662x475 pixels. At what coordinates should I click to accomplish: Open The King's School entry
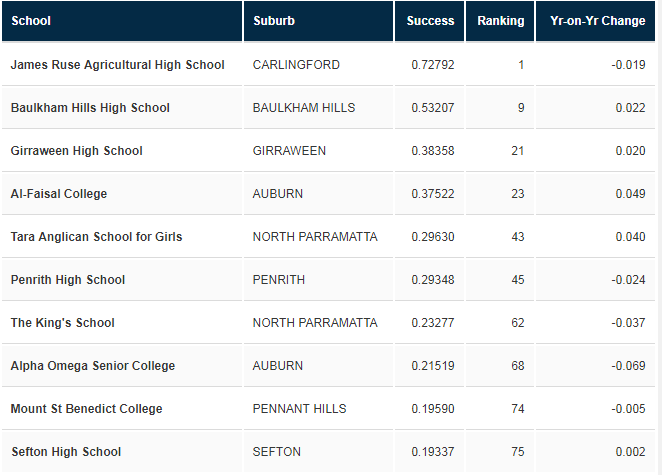coord(62,323)
